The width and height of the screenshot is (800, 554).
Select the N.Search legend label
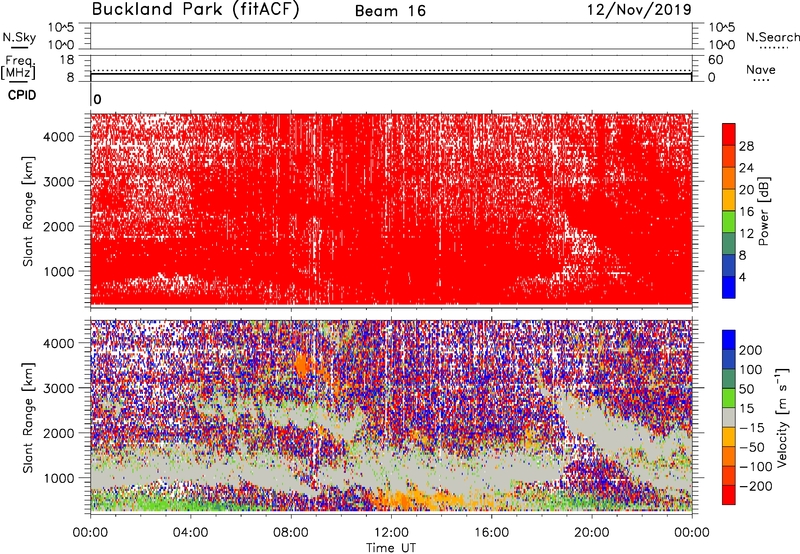click(x=773, y=37)
